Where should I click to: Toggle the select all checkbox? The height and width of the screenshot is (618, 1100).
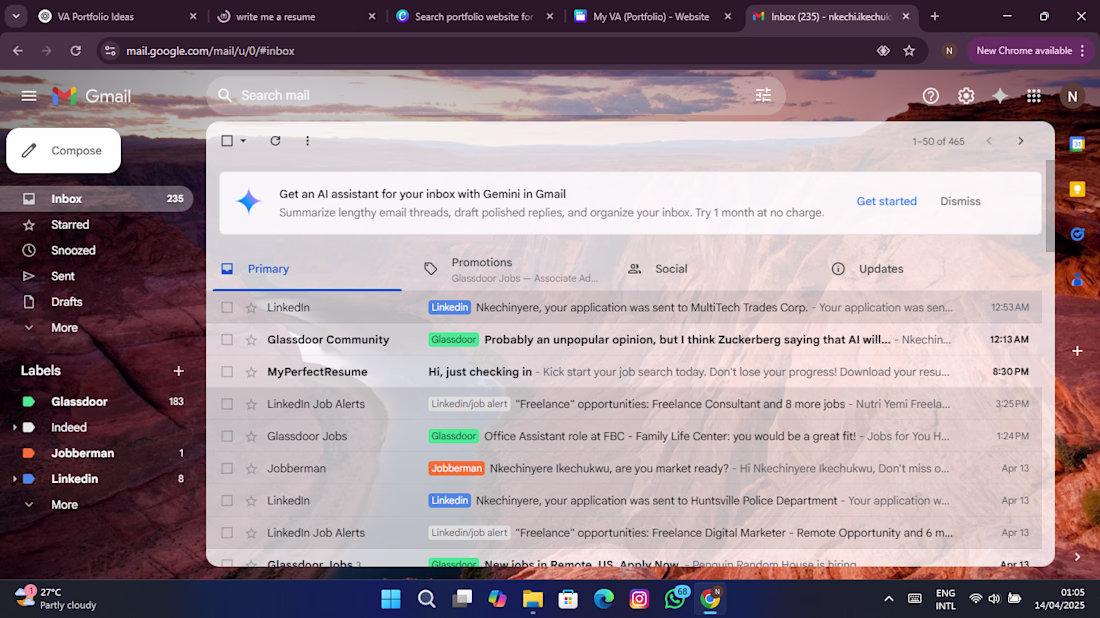pyautogui.click(x=227, y=141)
